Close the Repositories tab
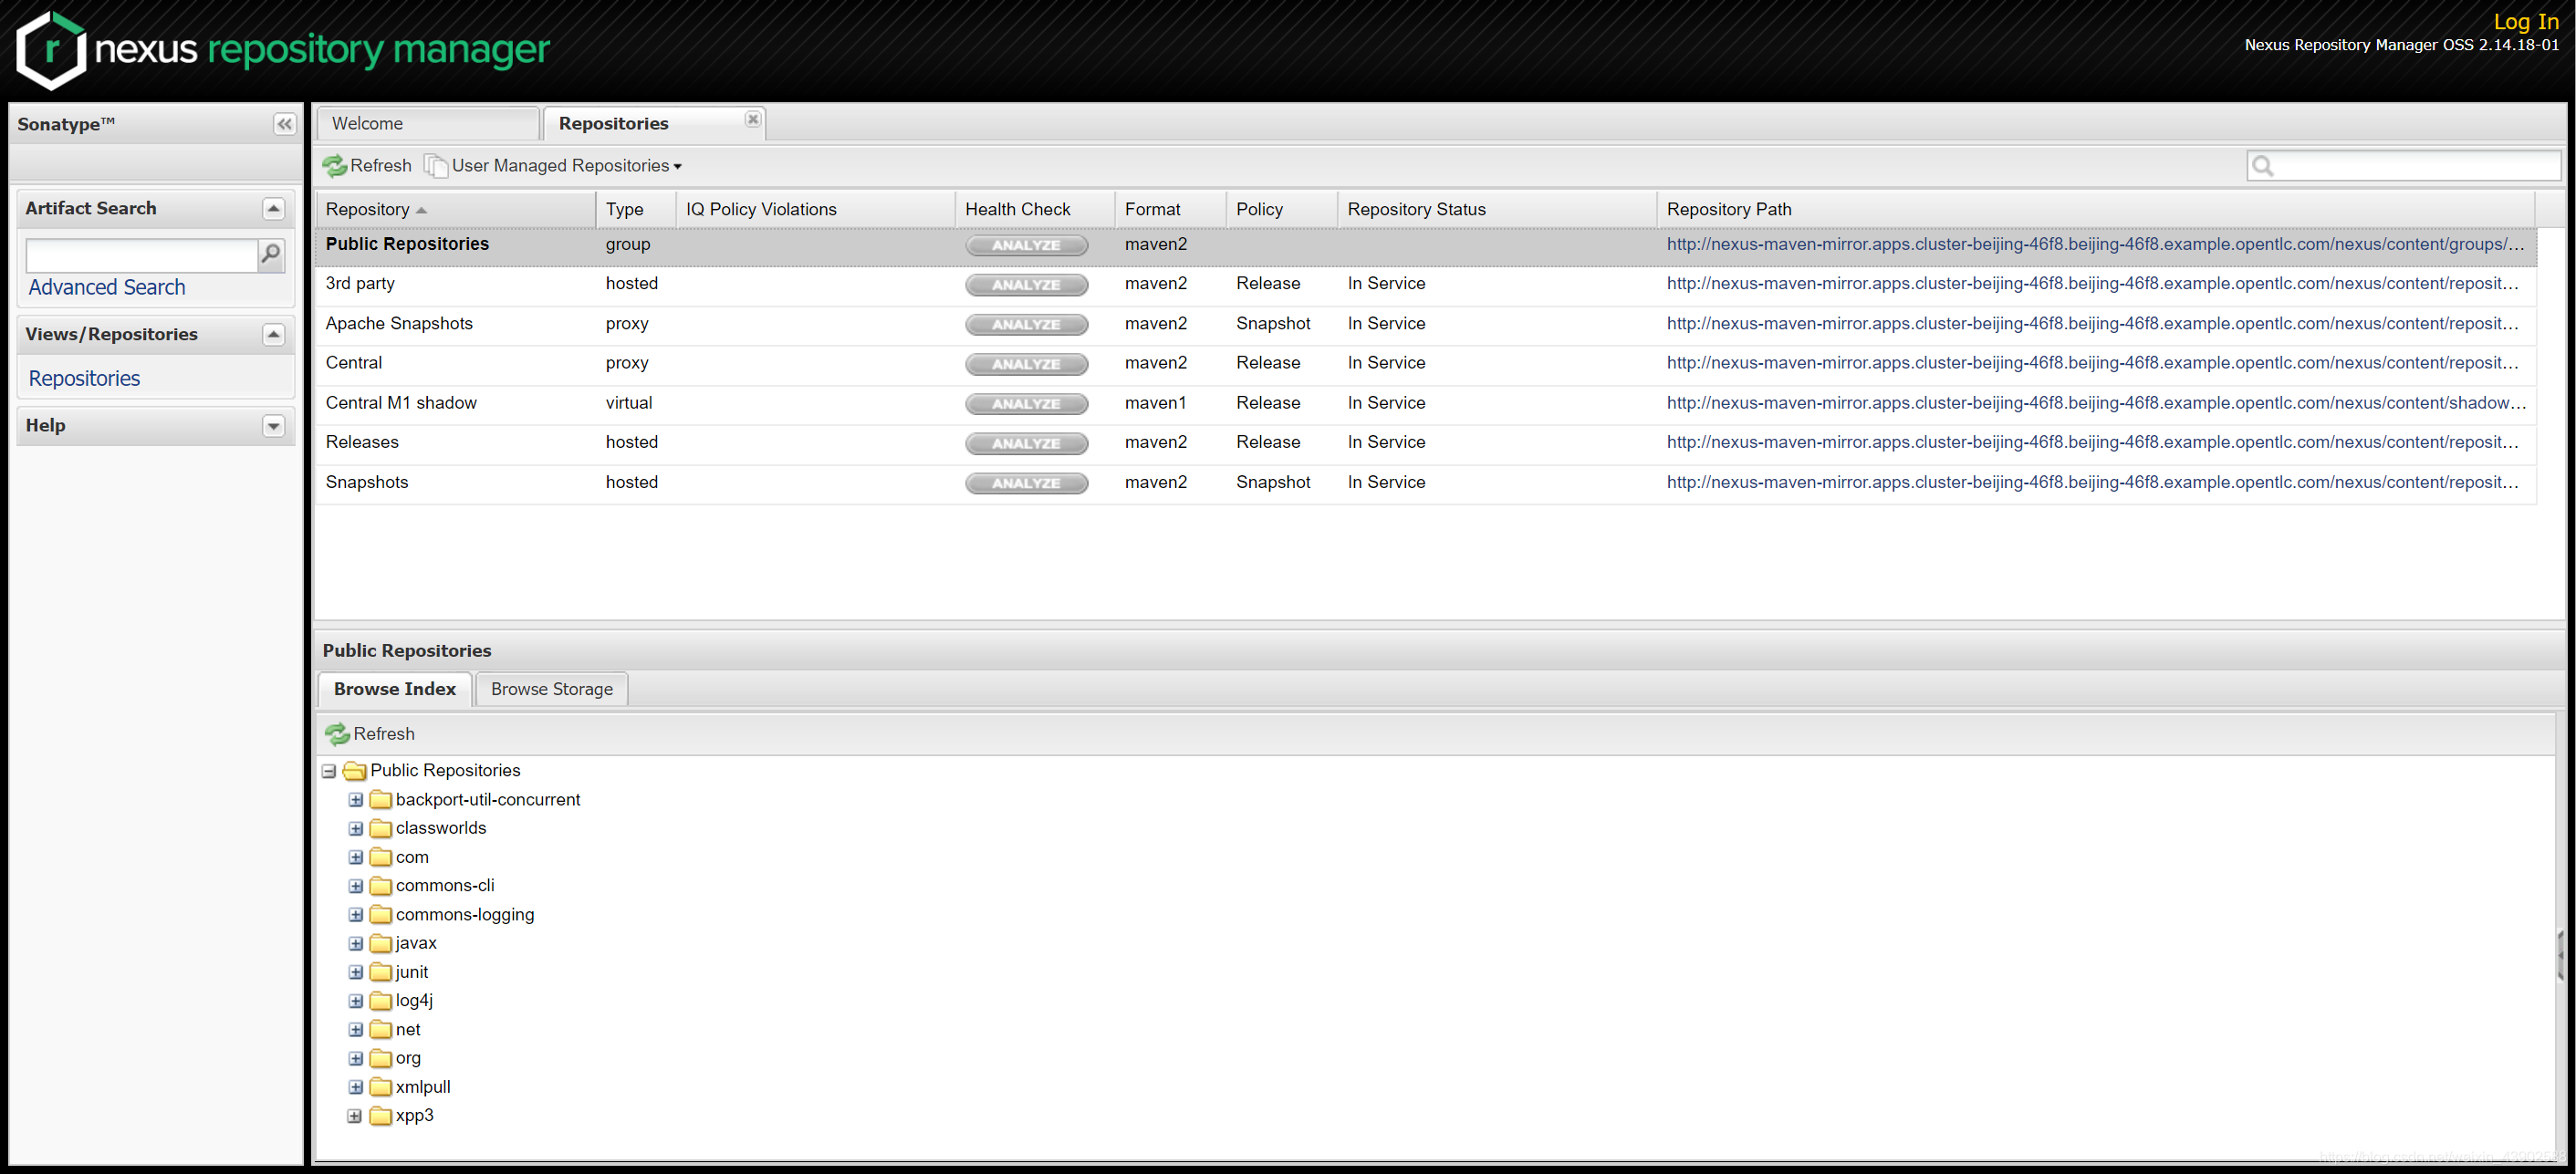This screenshot has height=1174, width=2576. pos(752,120)
